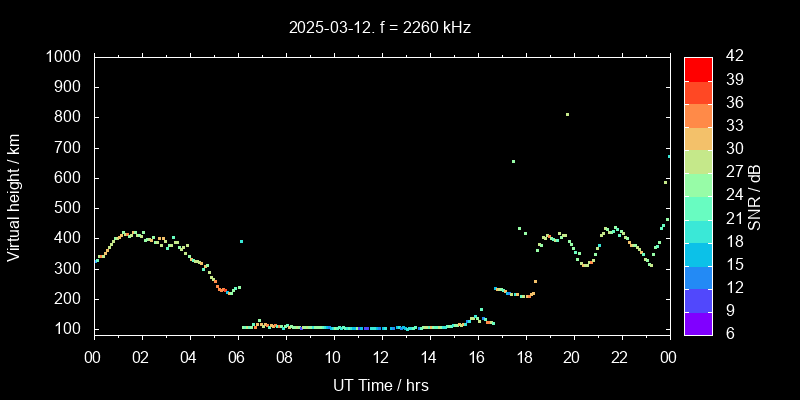Image resolution: width=800 pixels, height=400 pixels.
Task: Click the "SNR / dB" colorbar label
Action: [x=755, y=196]
